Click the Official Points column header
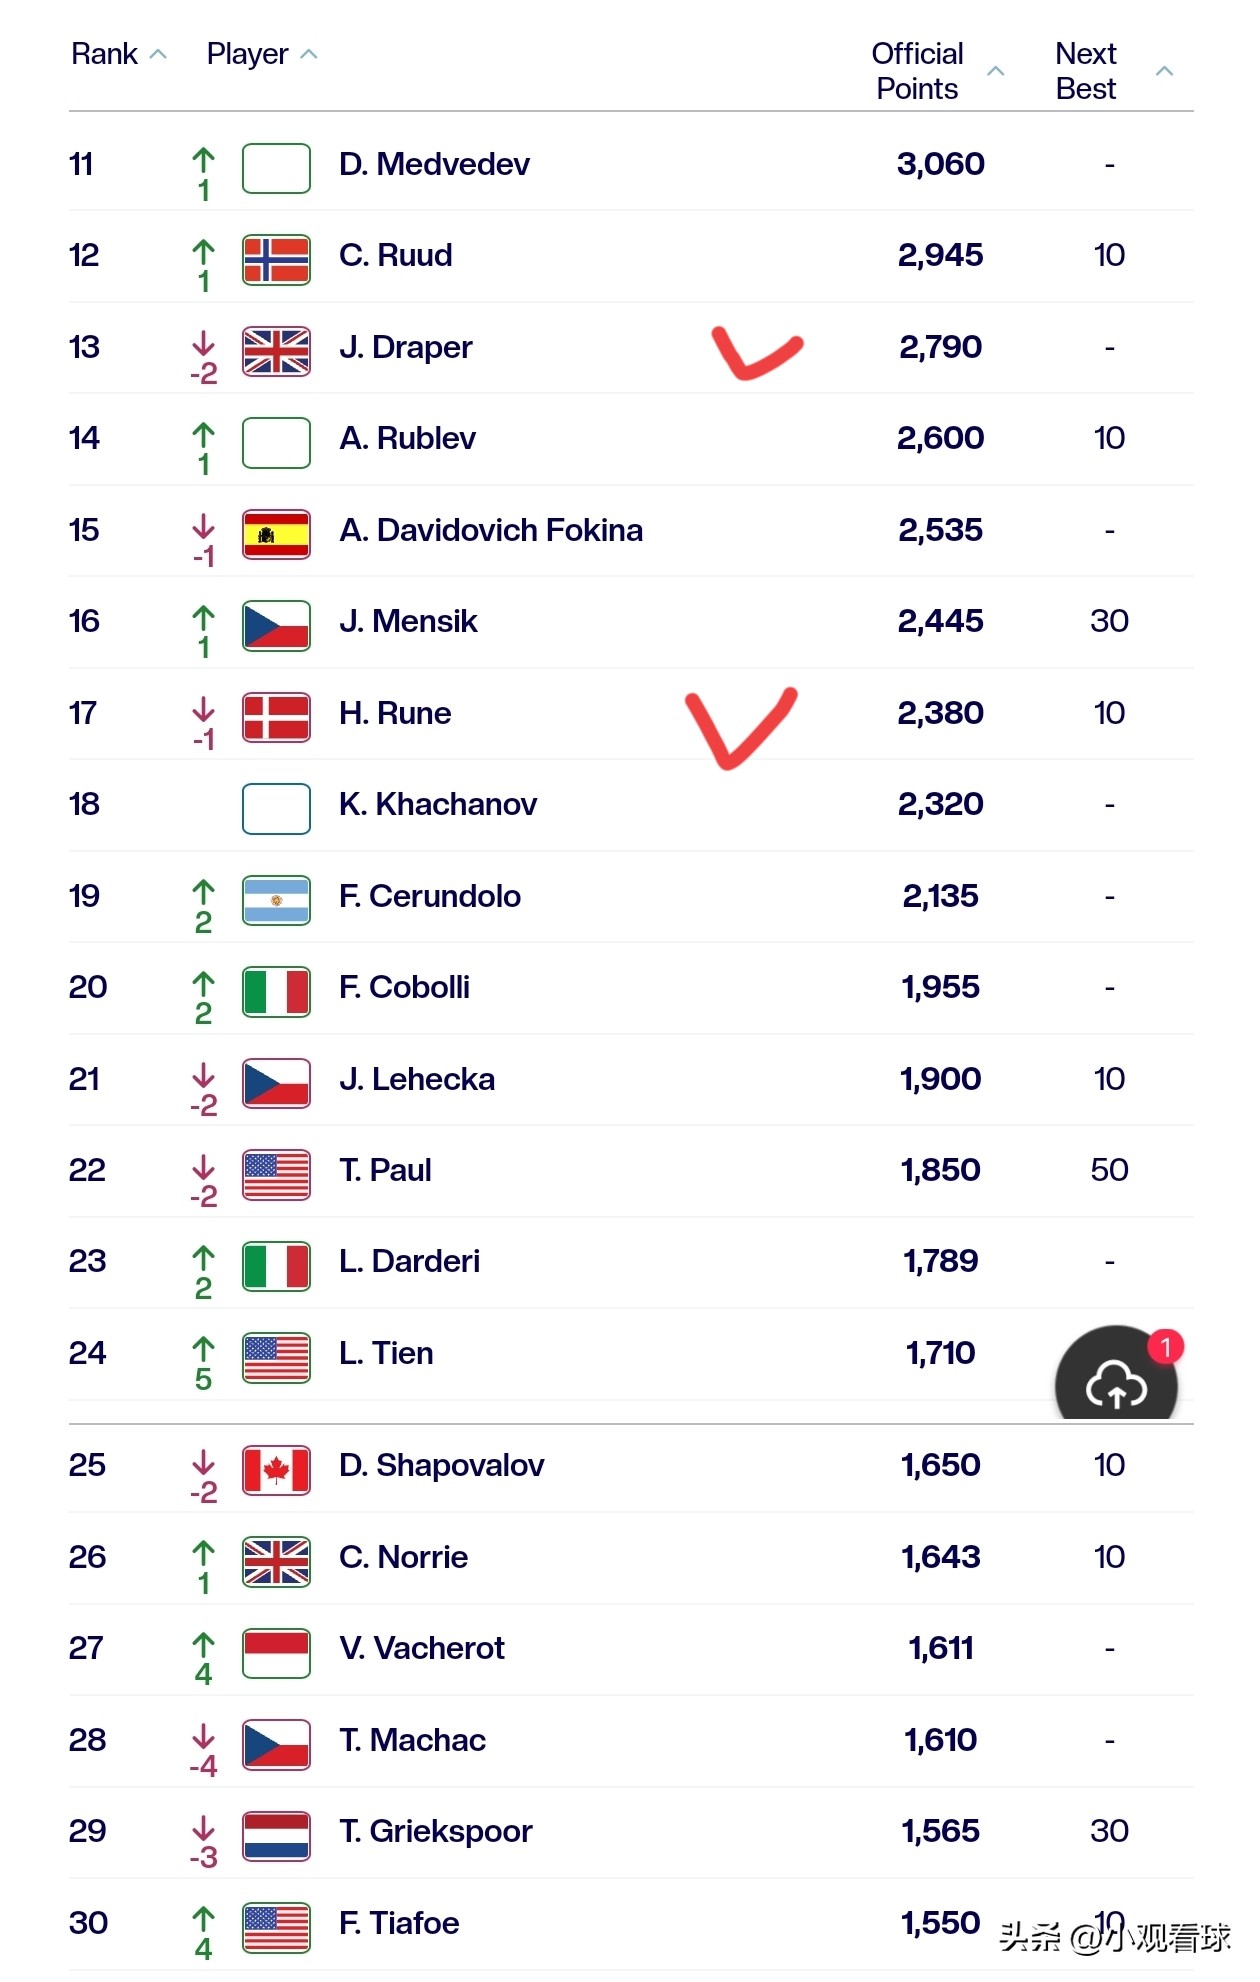The image size is (1260, 1982). (x=917, y=71)
